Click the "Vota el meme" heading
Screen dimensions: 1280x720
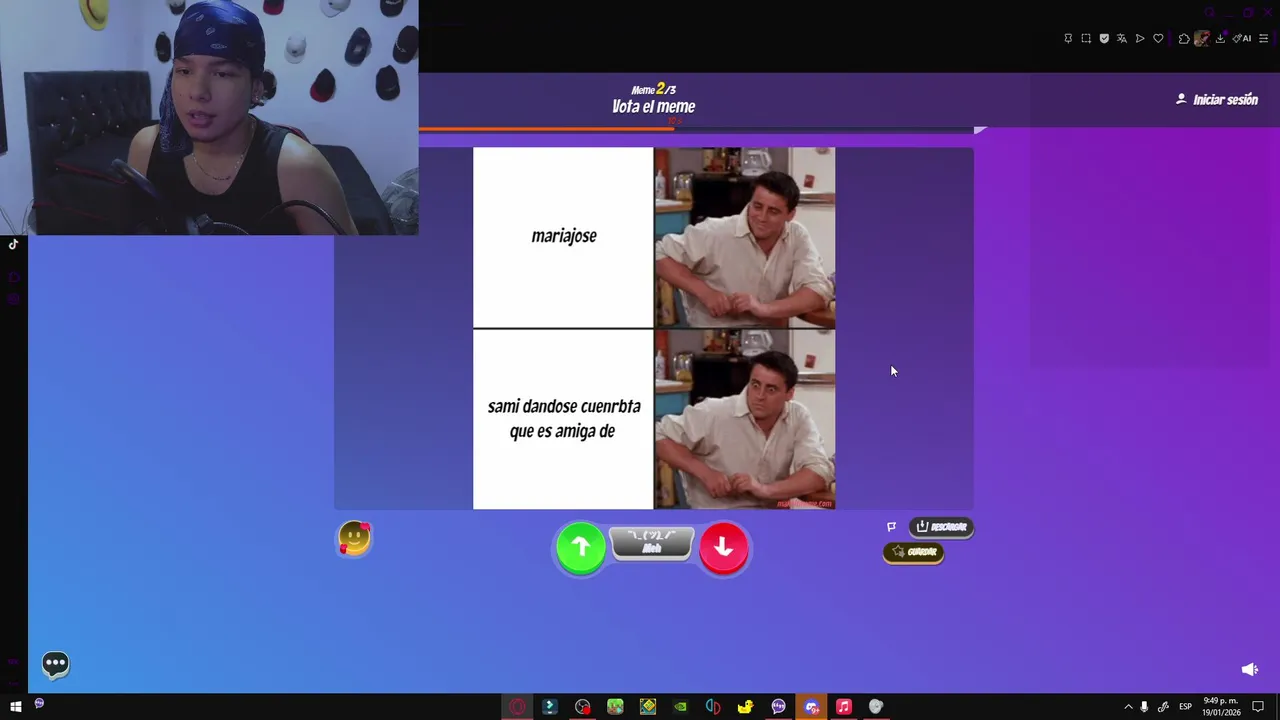coord(653,107)
